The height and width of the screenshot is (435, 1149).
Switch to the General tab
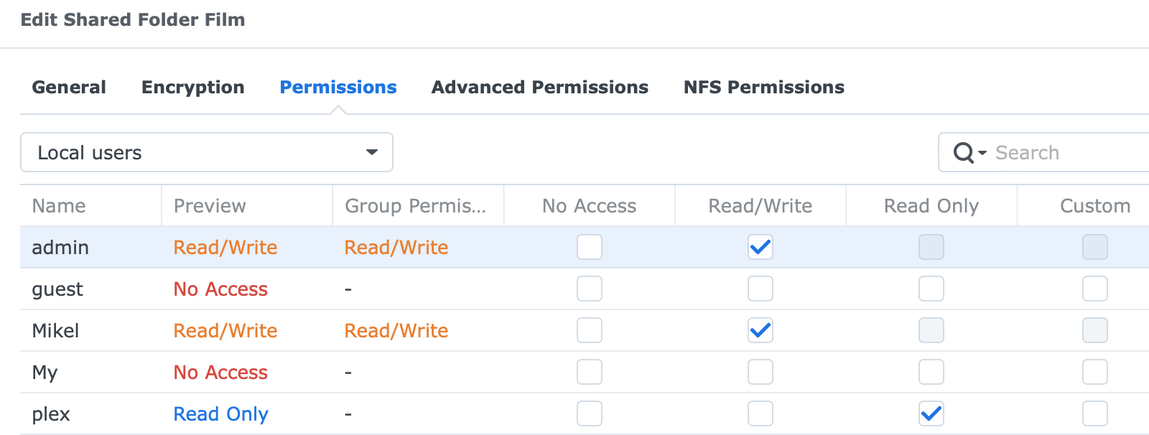click(x=69, y=88)
